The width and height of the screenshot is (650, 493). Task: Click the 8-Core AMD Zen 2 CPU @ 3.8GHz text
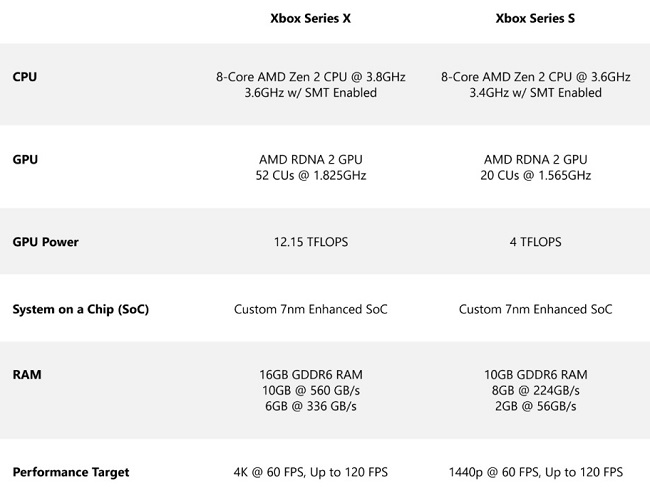(309, 75)
